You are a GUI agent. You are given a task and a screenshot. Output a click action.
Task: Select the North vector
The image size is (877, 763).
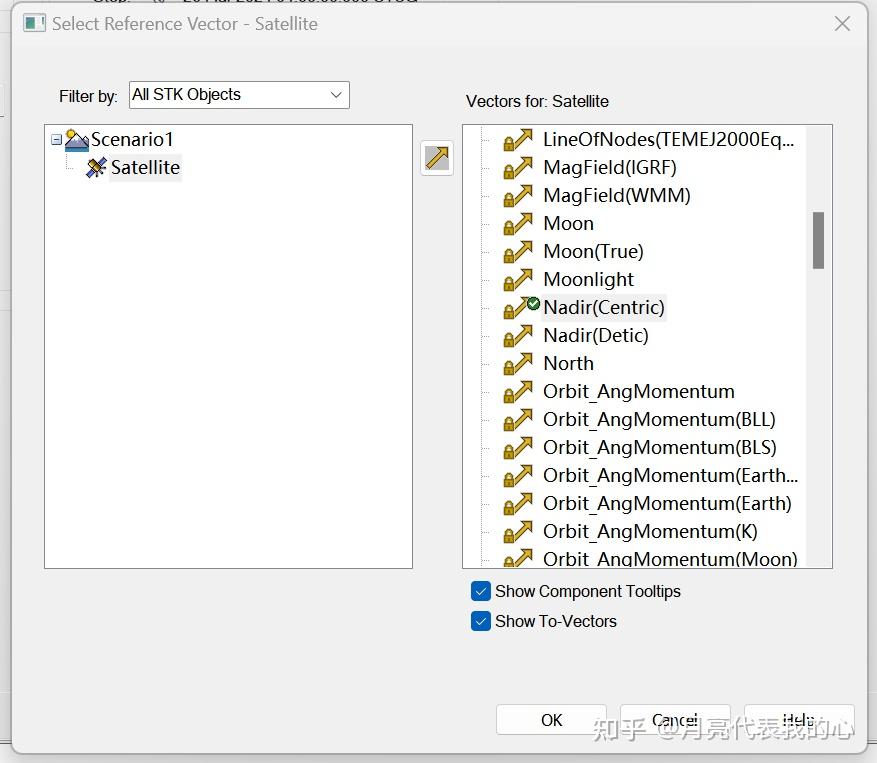(x=568, y=364)
